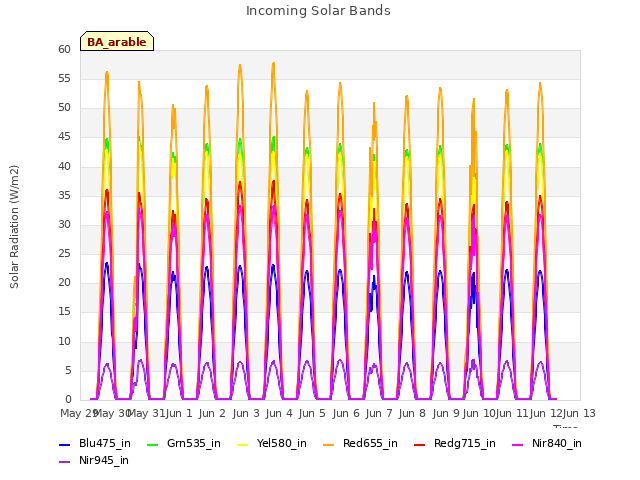Click the 45 y-axis tick label
The image size is (640, 480).
coord(64,137)
